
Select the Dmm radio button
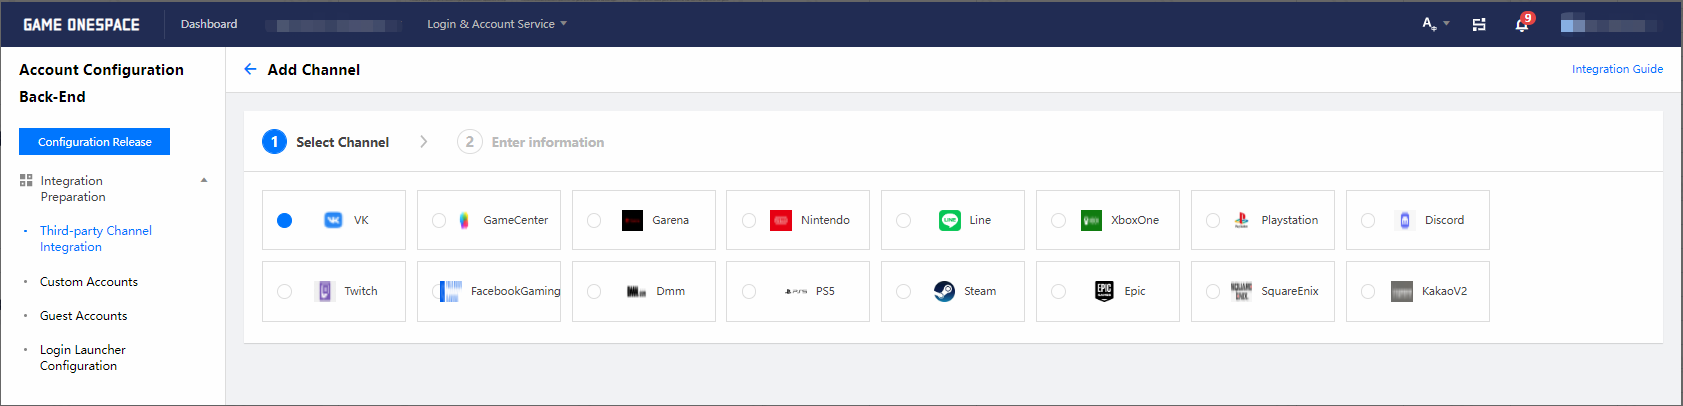pos(594,291)
